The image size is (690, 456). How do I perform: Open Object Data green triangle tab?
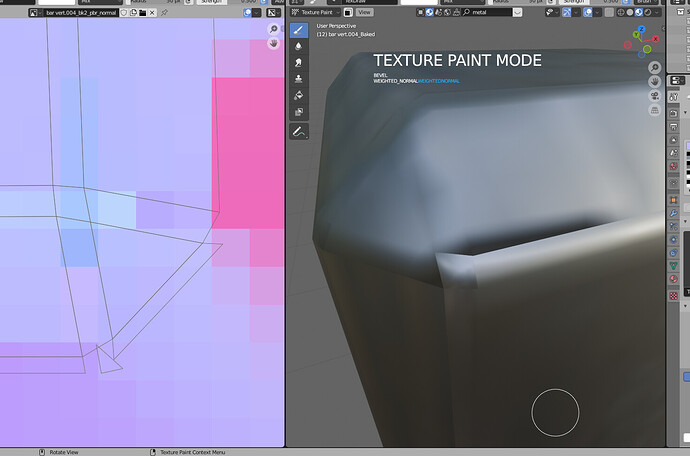point(674,266)
